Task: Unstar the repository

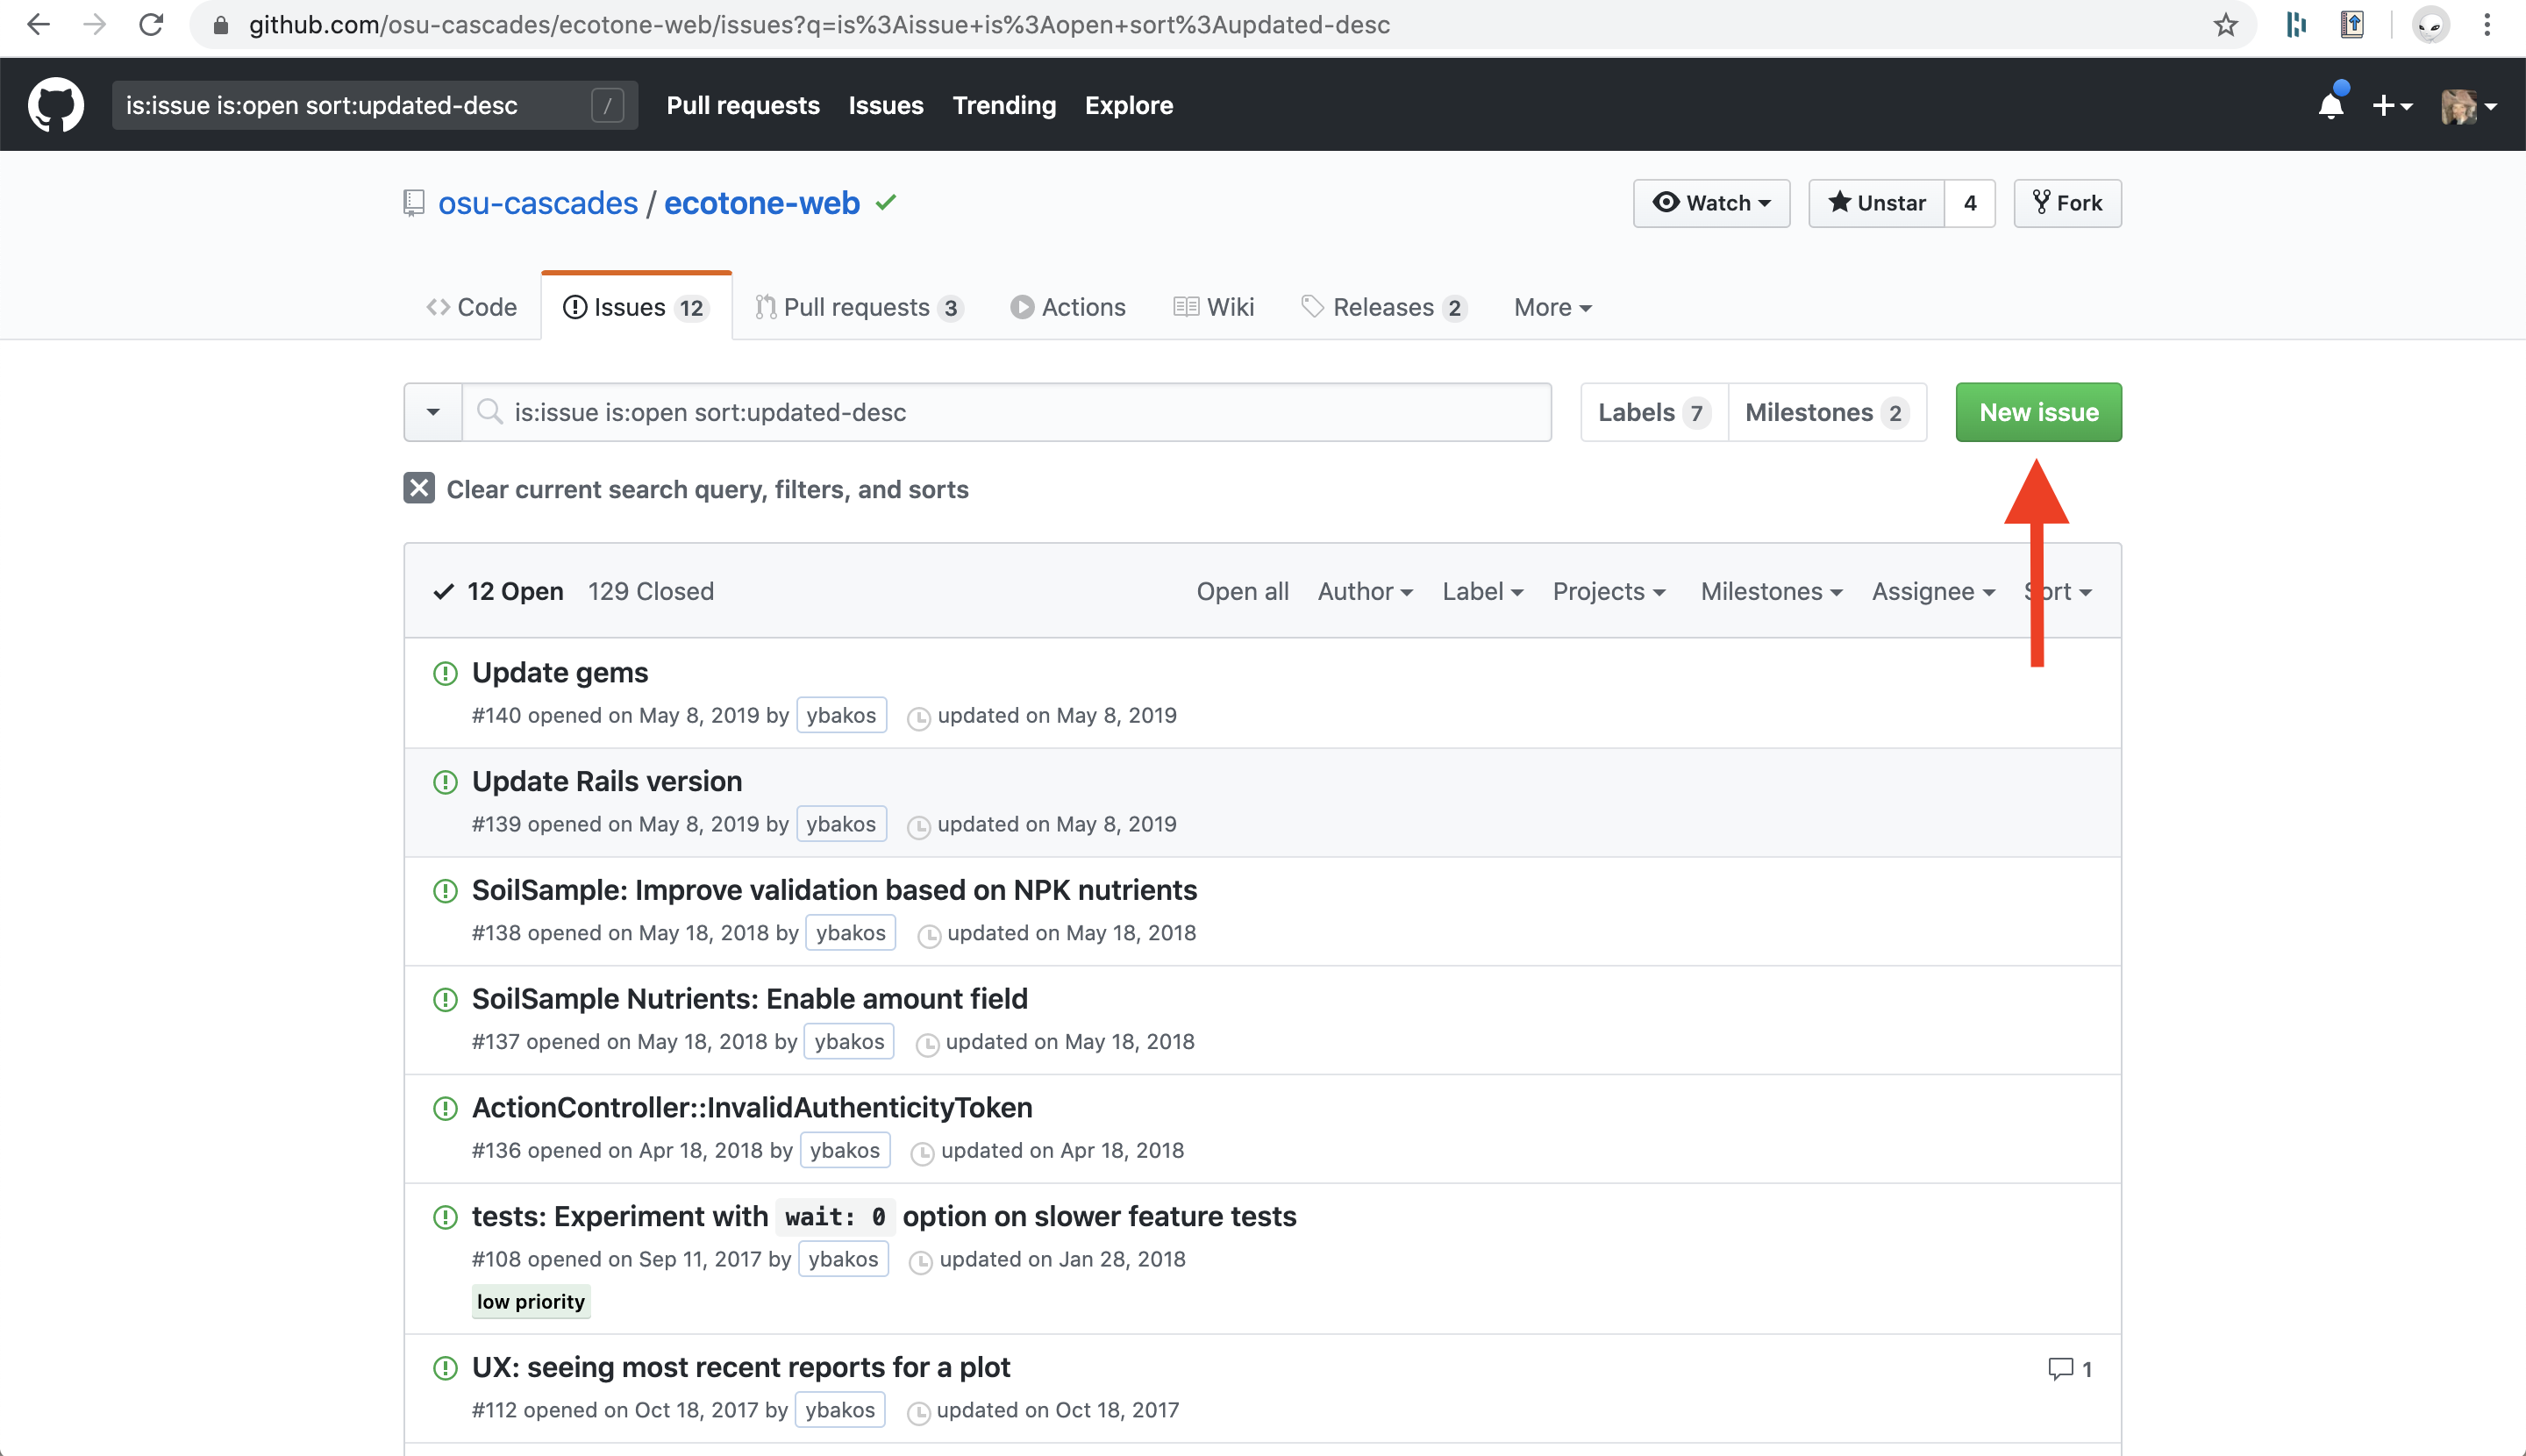Action: click(1877, 203)
